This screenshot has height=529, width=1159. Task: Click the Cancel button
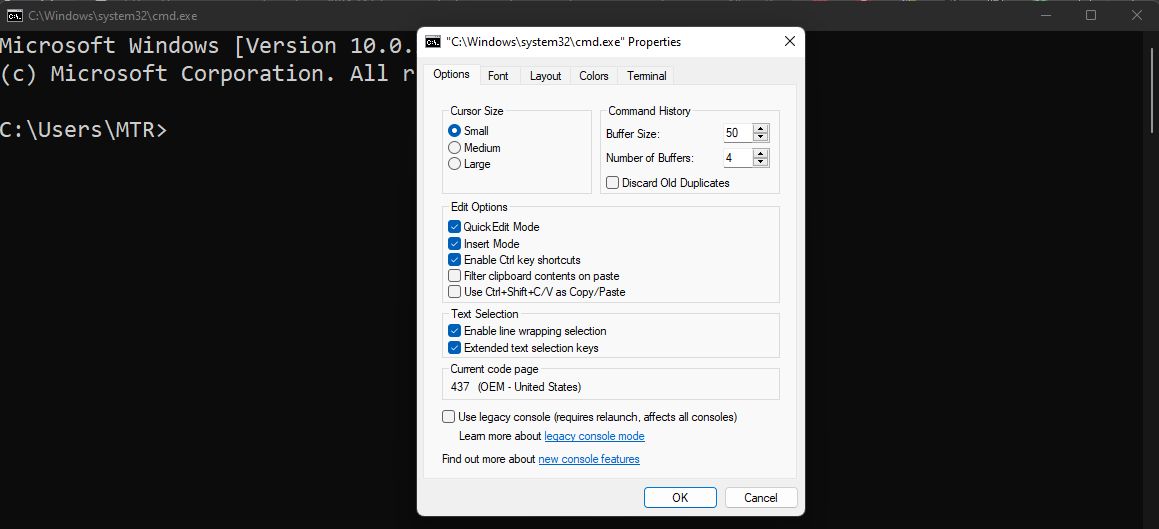761,497
